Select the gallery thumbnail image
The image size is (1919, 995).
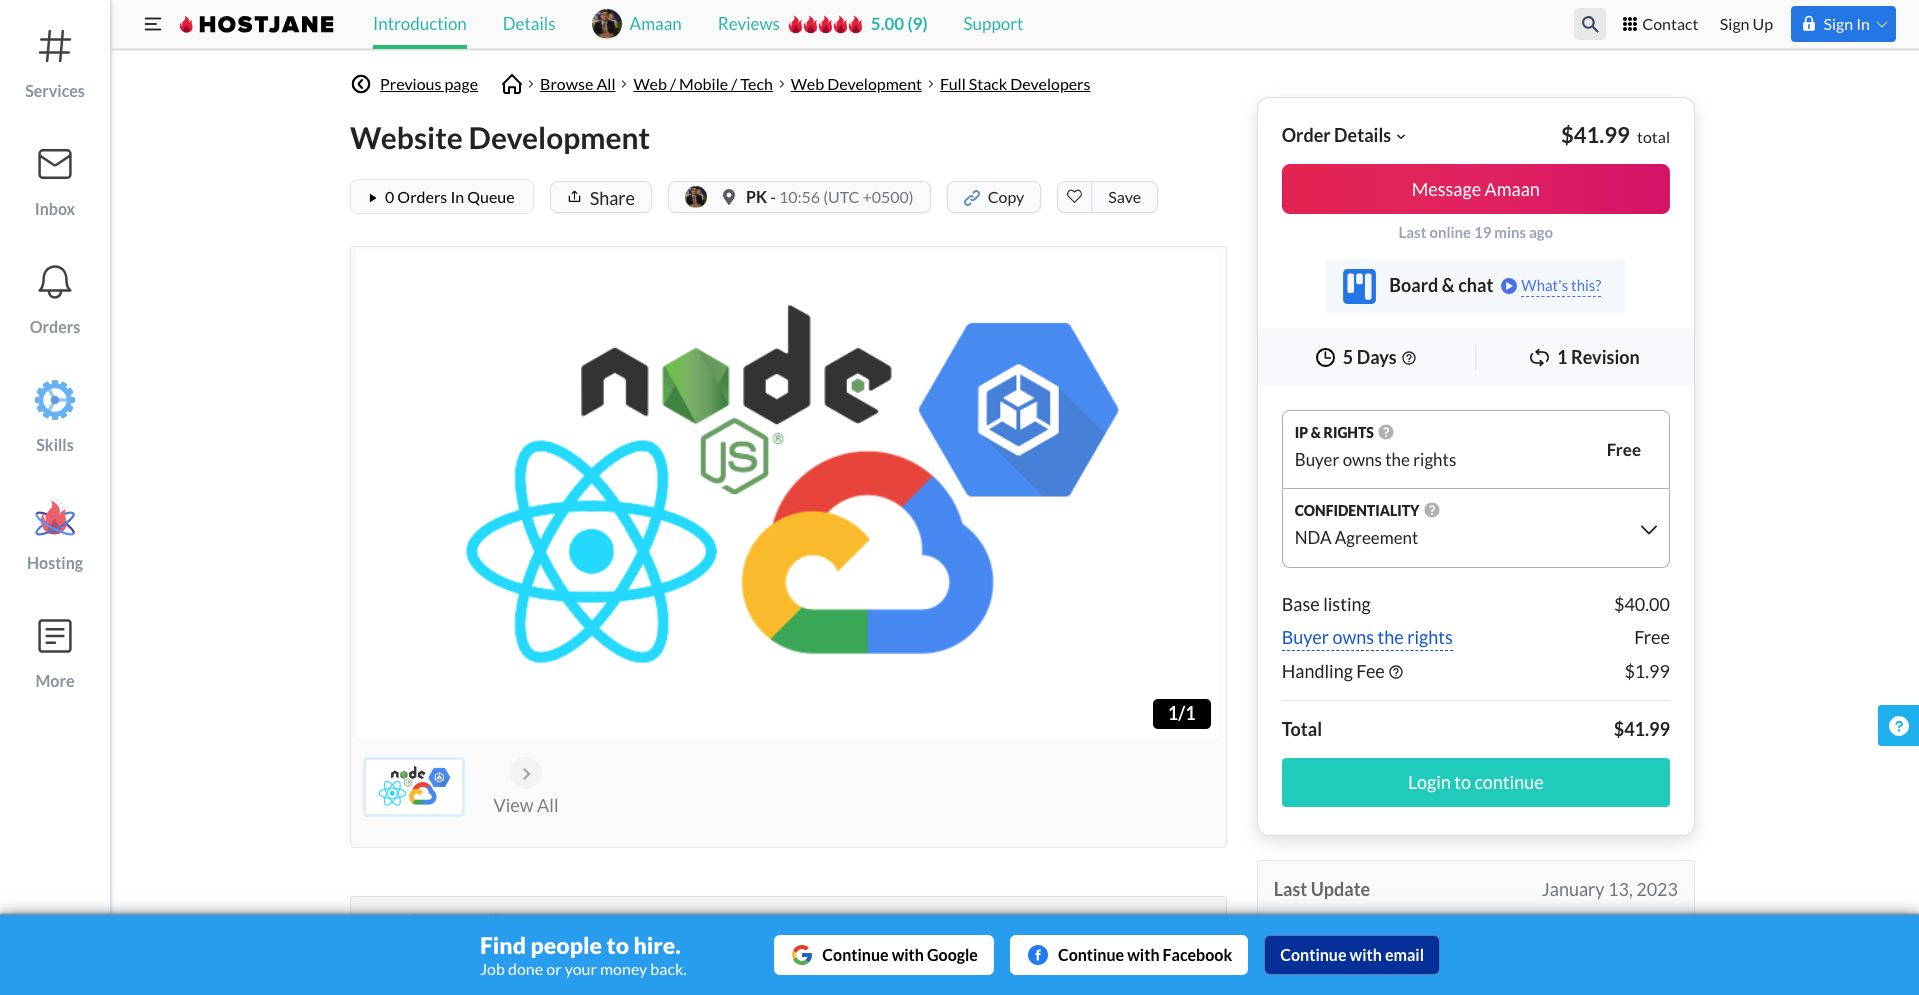point(414,787)
